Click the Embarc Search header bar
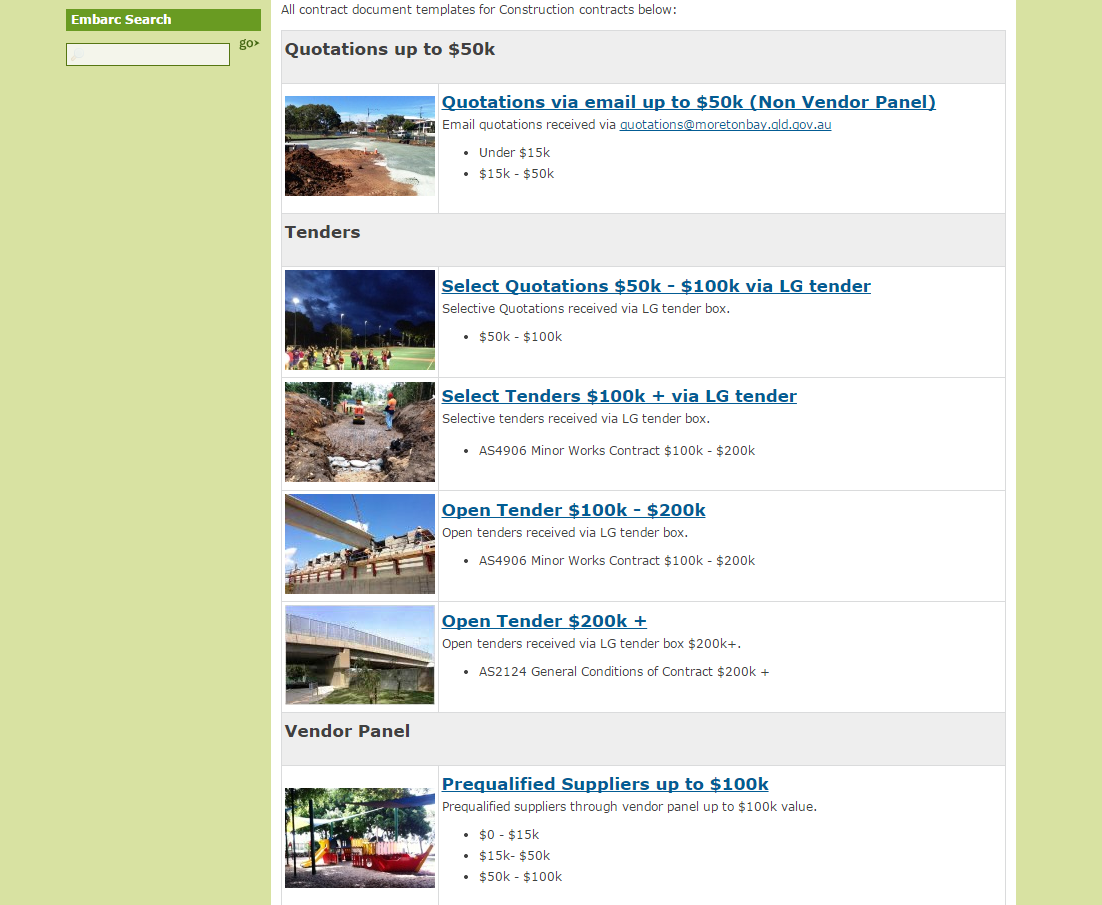Viewport: 1102px width, 905px height. coord(163,20)
